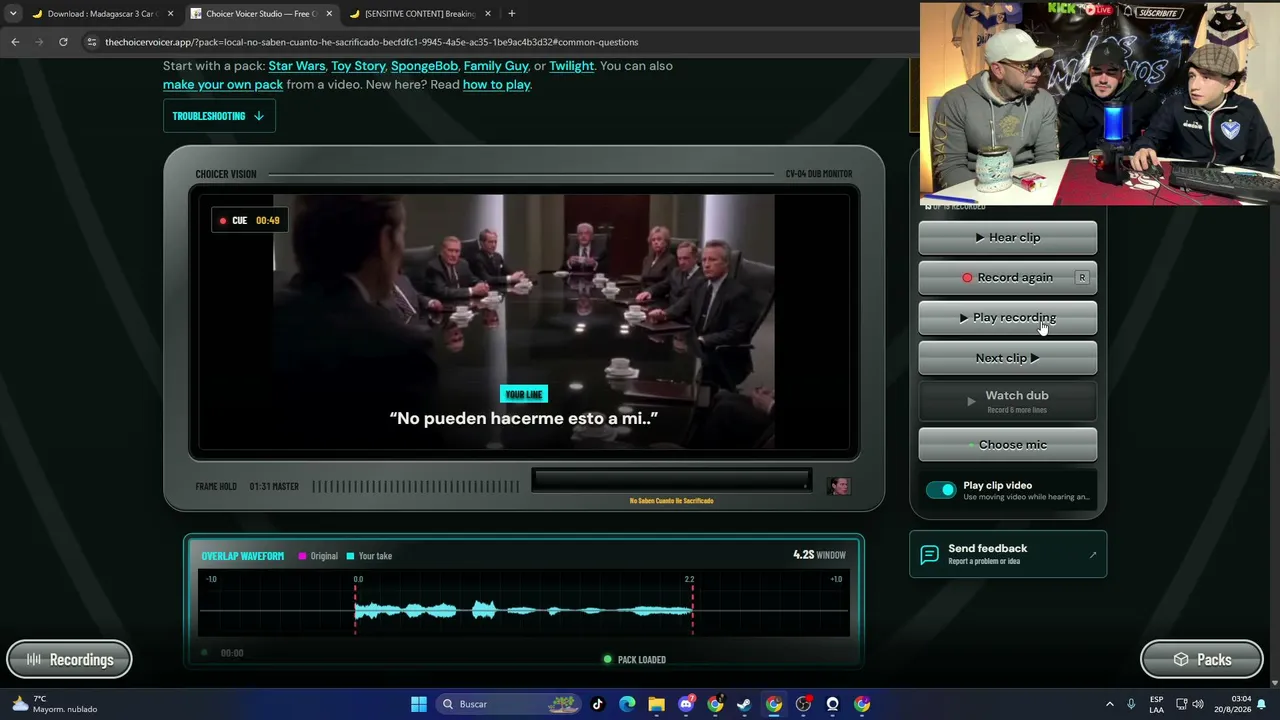Screen dimensions: 1280x720
Task: Click the taskbar Buscar search box
Action: 510,704
